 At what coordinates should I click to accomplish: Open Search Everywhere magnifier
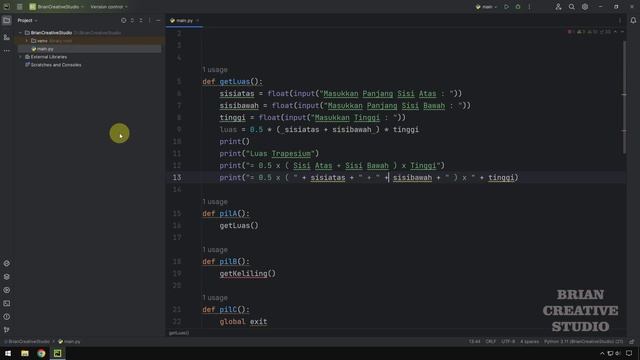point(571,7)
